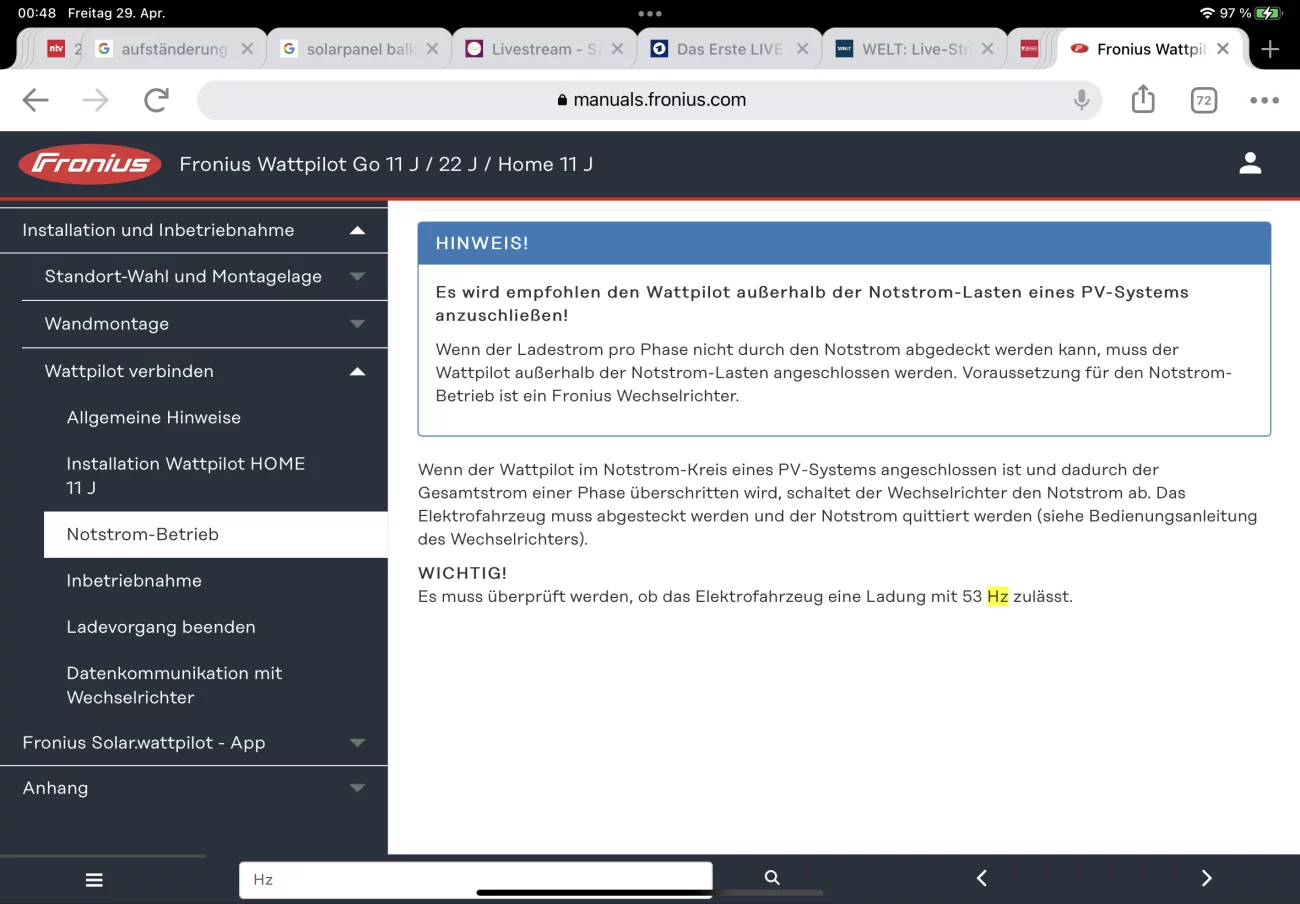Open the share sheet icon
This screenshot has height=904, width=1300.
pyautogui.click(x=1143, y=99)
